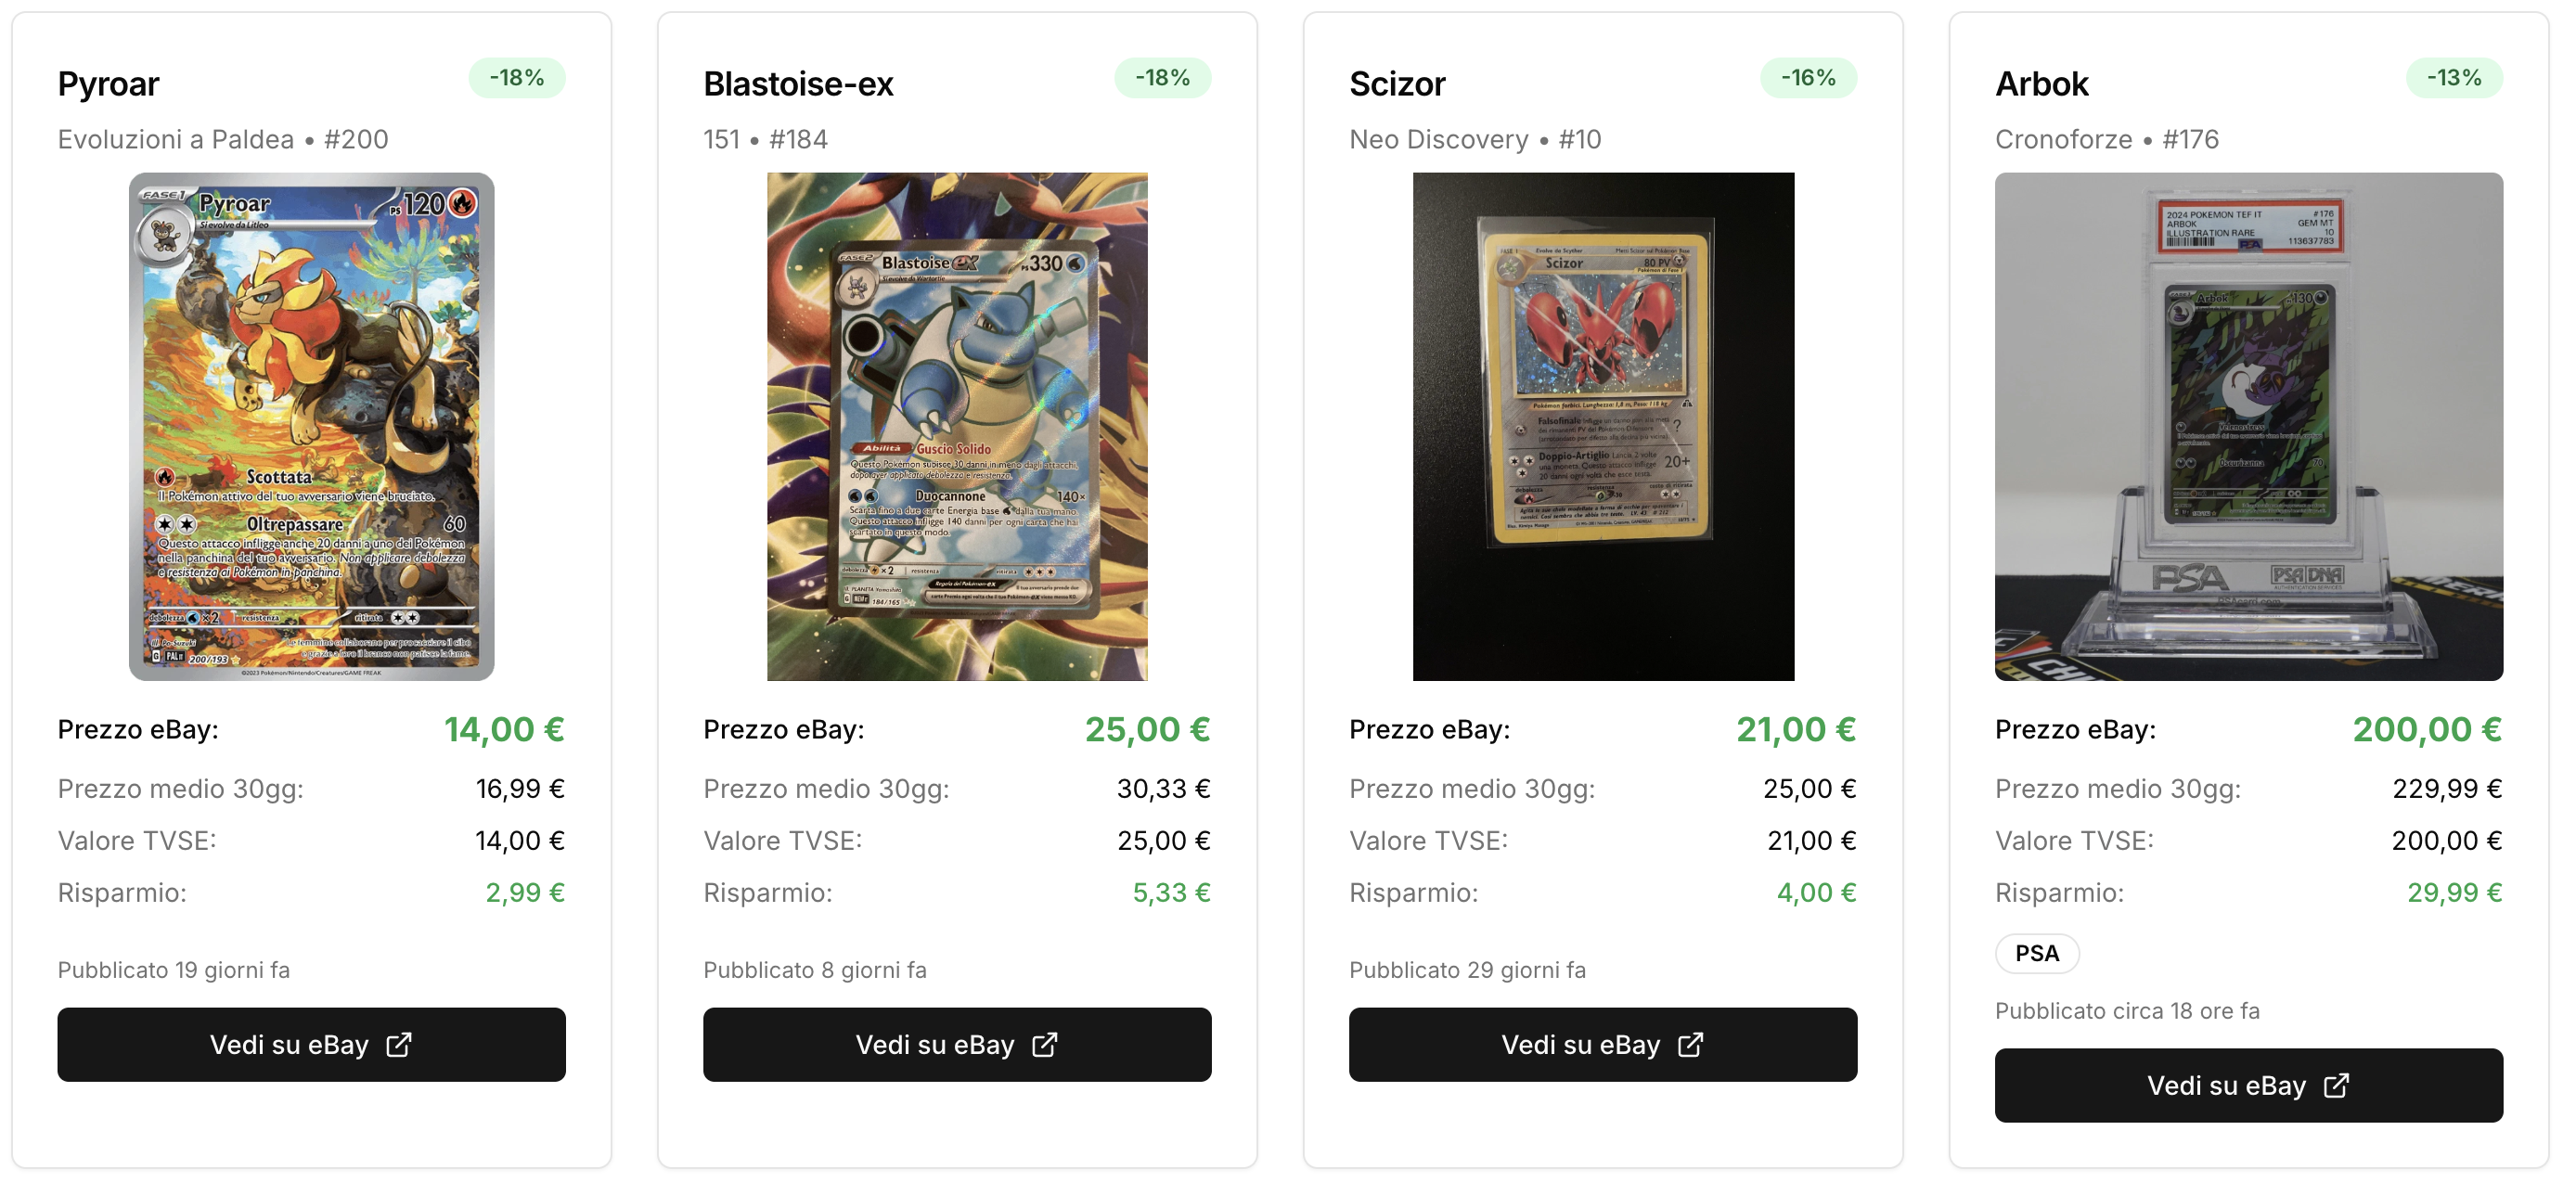Click Vedi su eBay for the Pyroar listing

coord(311,1044)
